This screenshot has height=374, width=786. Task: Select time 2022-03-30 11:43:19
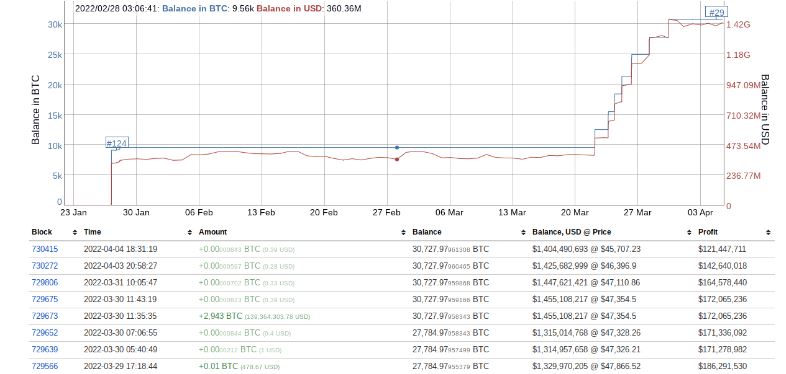coord(120,299)
